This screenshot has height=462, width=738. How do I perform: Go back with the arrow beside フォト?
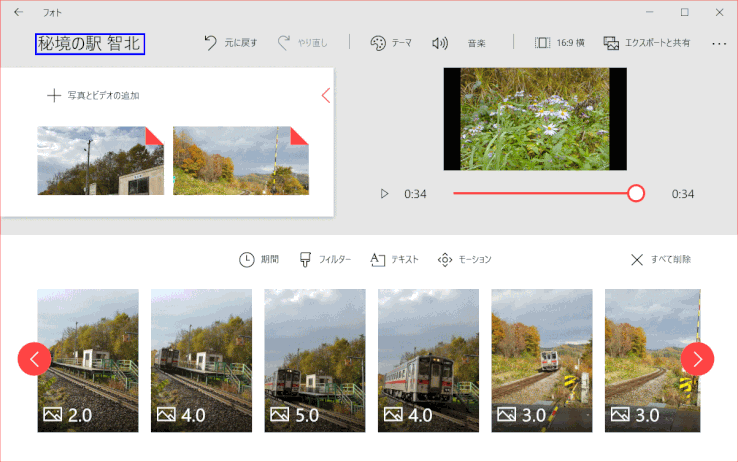(x=18, y=12)
